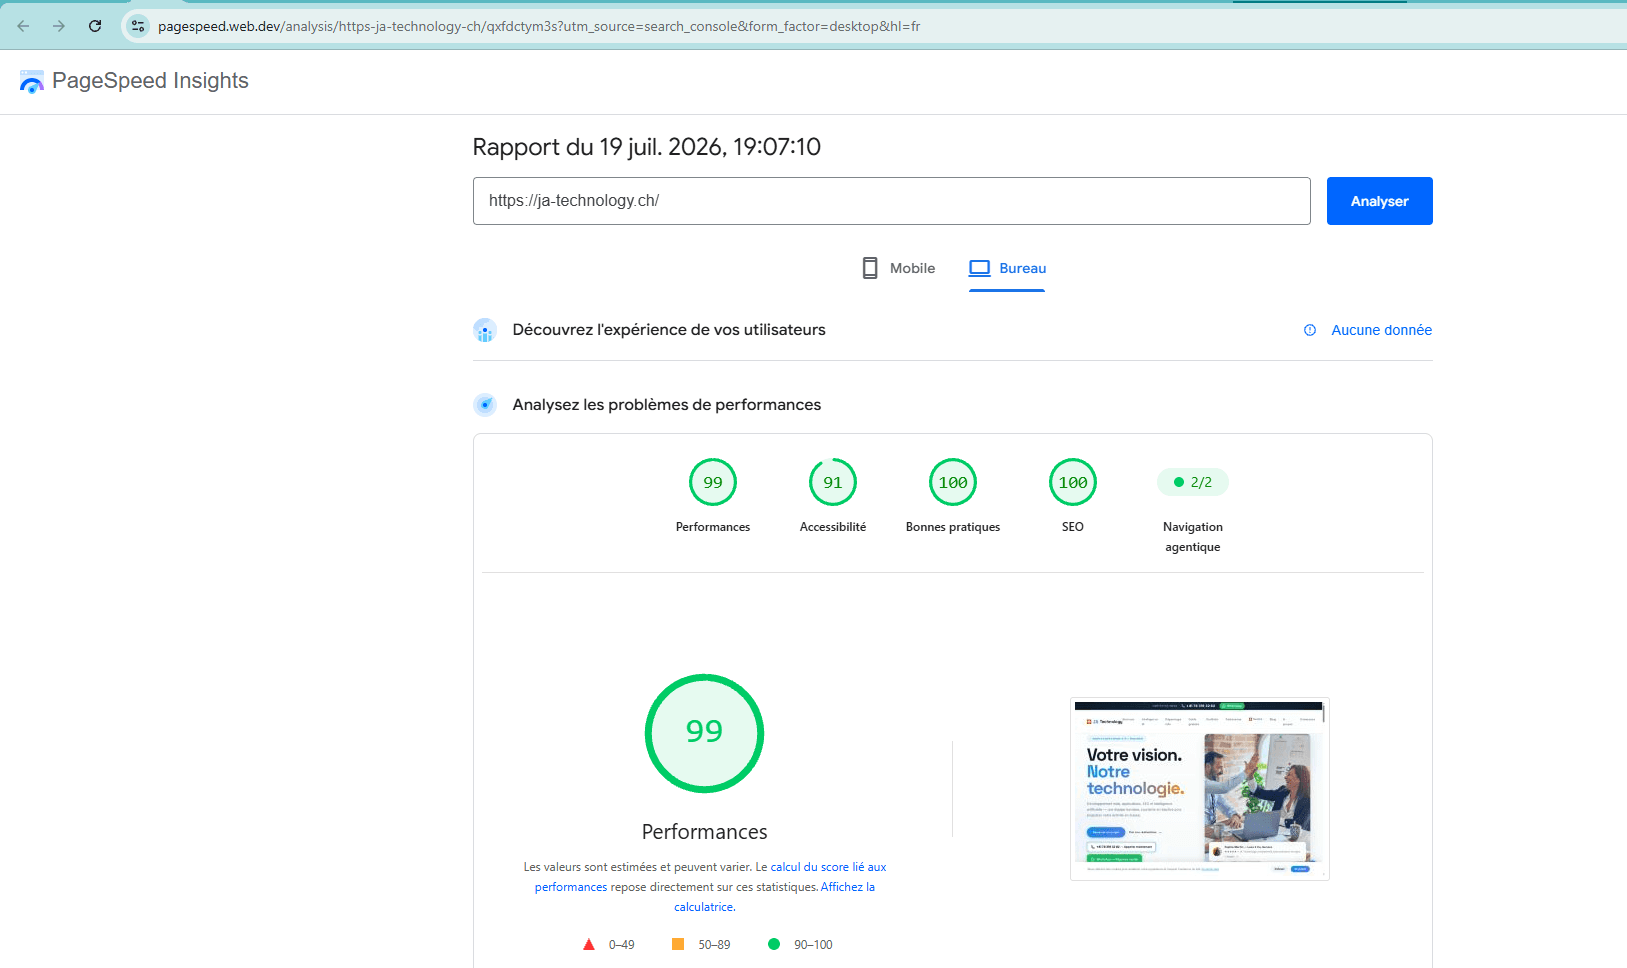This screenshot has width=1627, height=968.
Task: Click the large 99 Performances gauge
Action: pos(704,733)
